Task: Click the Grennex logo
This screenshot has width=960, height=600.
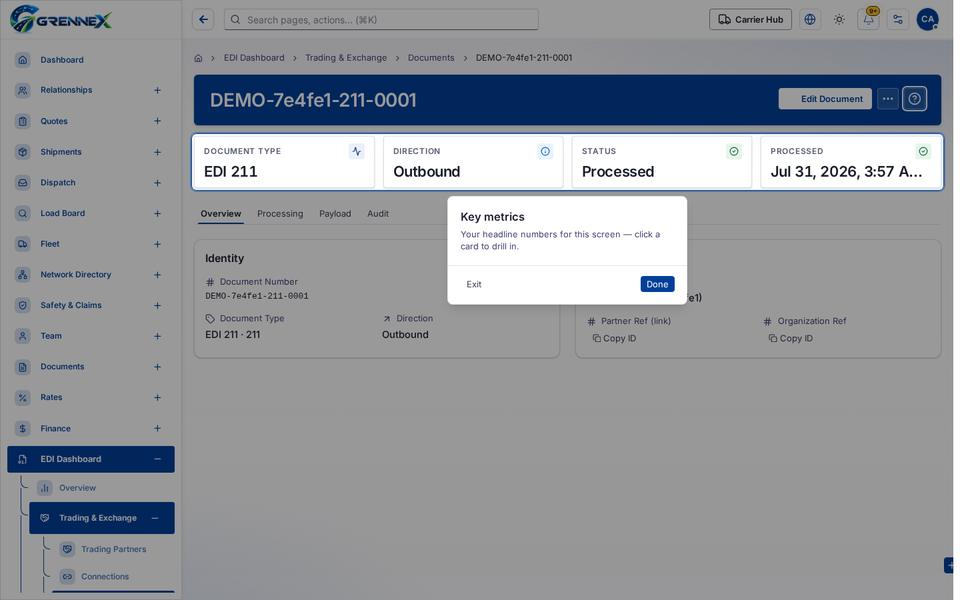Action: tap(61, 19)
